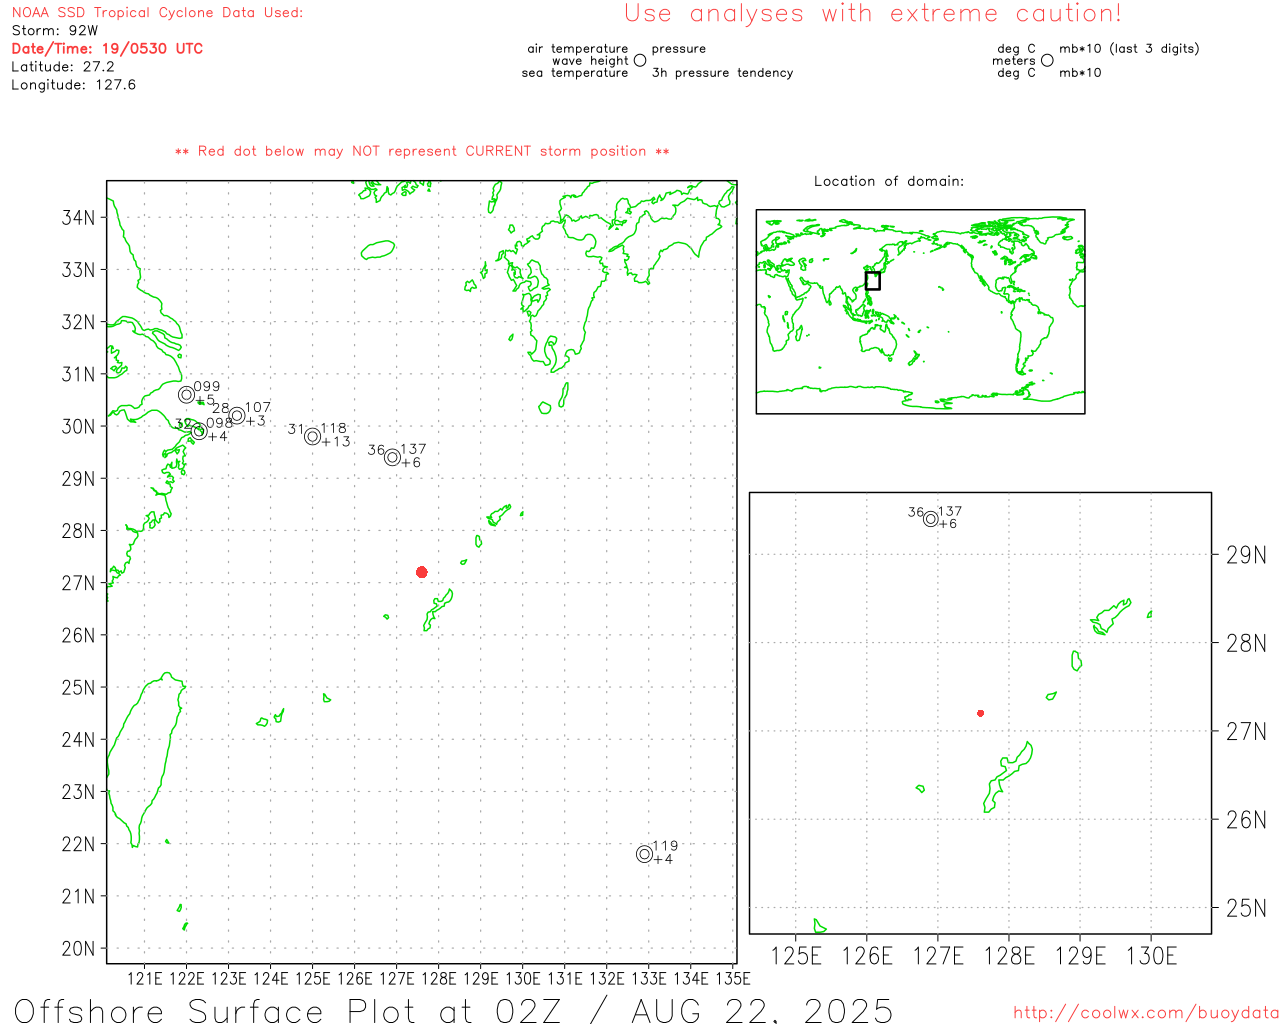1280x1024 pixels.
Task: Click the 'NOAA SSD Tropical Cyclone Data Used:' text
Action: pyautogui.click(x=157, y=13)
